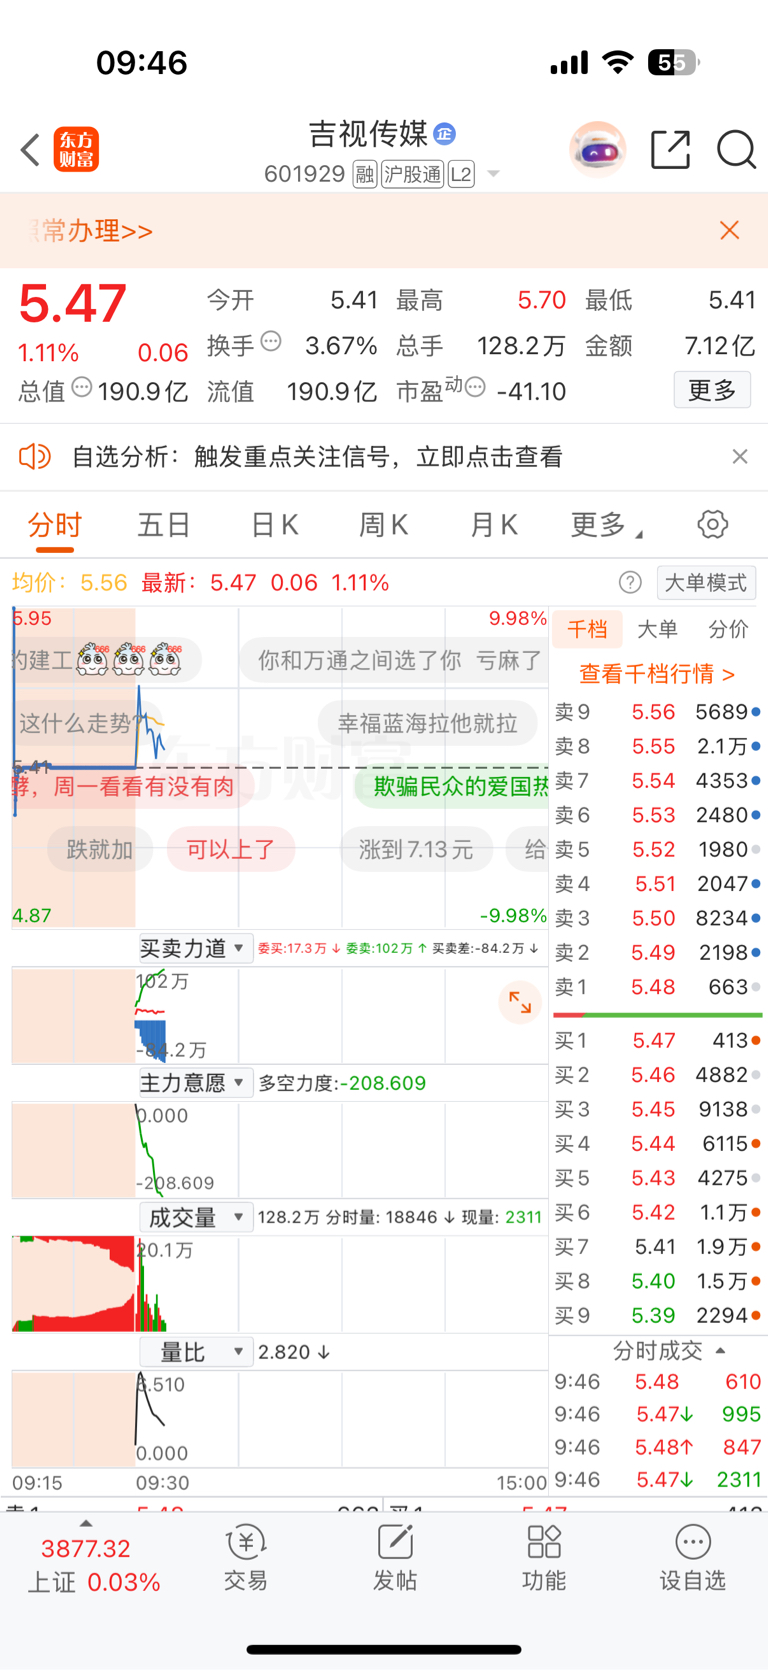
Task: Select the 千档 tab
Action: (587, 629)
